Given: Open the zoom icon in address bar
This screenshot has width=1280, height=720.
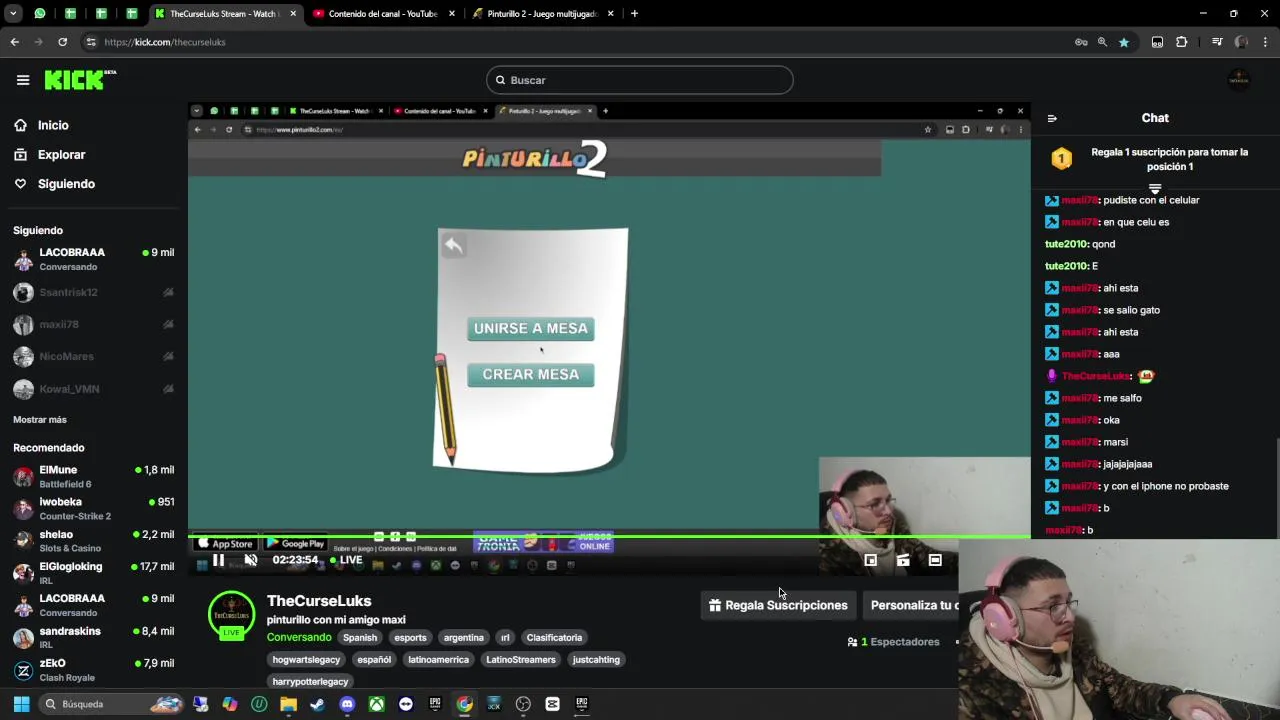Looking at the screenshot, I should tap(1102, 42).
